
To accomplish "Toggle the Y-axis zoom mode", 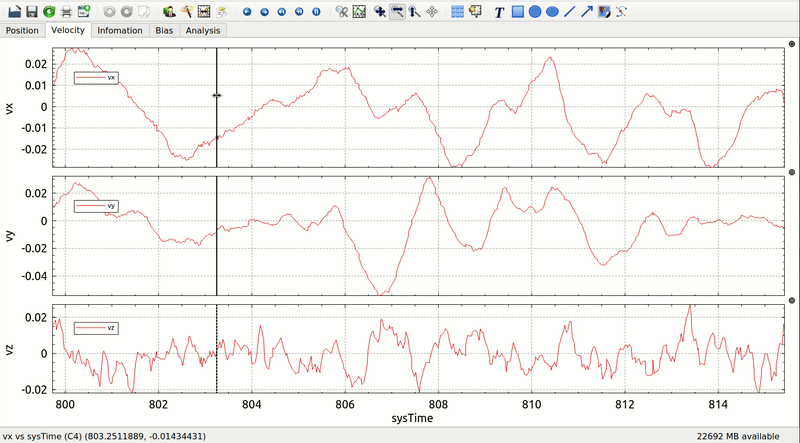I will [x=413, y=12].
